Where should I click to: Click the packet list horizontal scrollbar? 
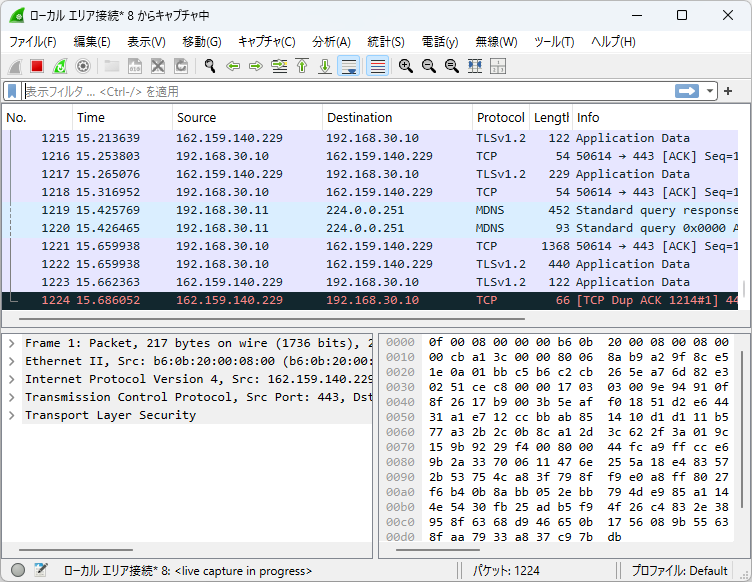click(271, 318)
